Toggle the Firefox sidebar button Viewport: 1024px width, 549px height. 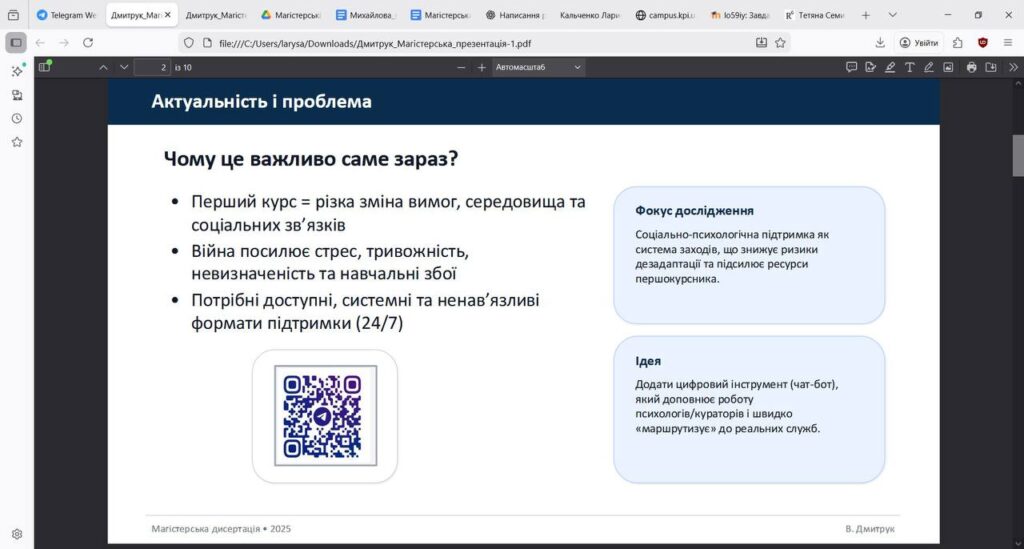[16, 42]
